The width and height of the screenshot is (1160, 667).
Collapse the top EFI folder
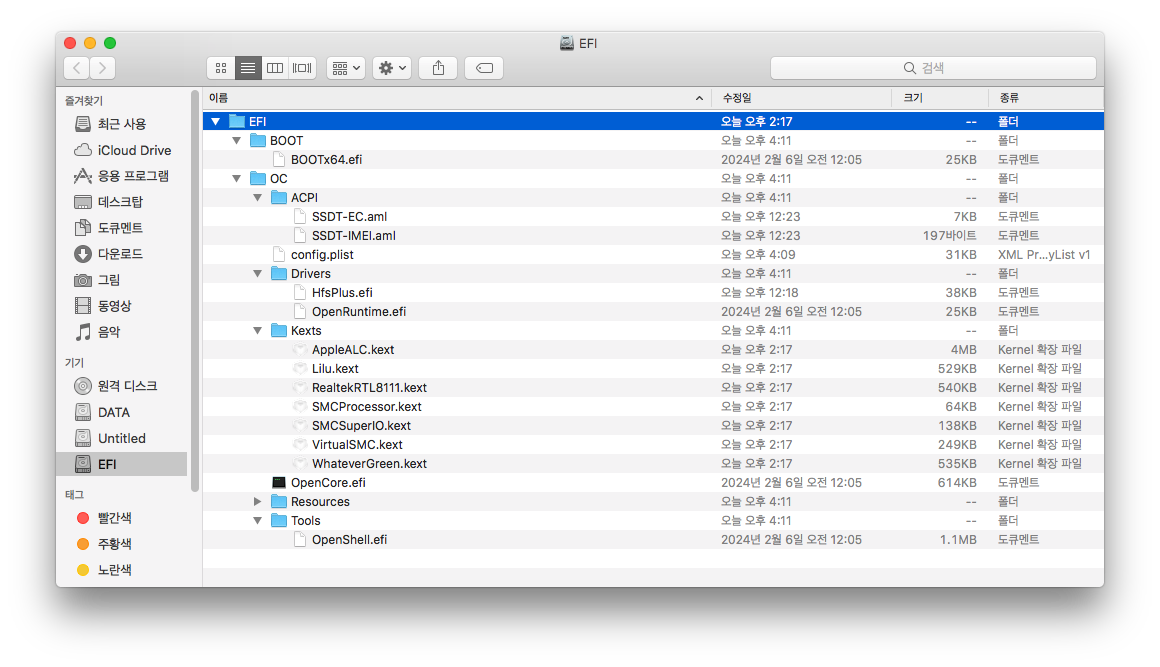215,121
